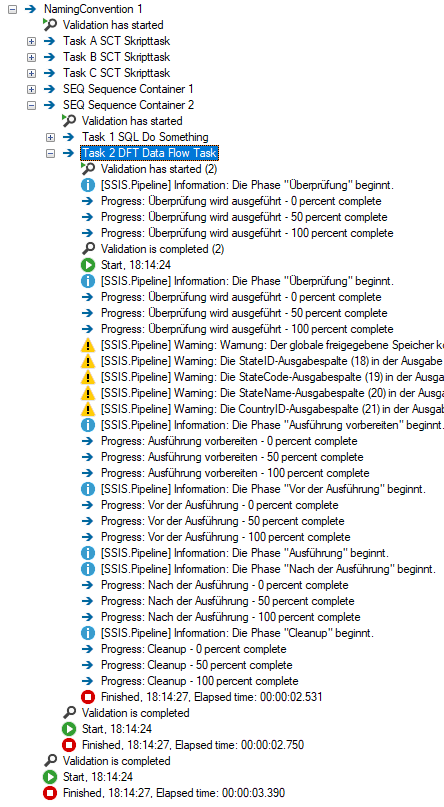The height and width of the screenshot is (807, 444).
Task: Click red stop icon at elapsed 00:00:02.531
Action: click(88, 697)
